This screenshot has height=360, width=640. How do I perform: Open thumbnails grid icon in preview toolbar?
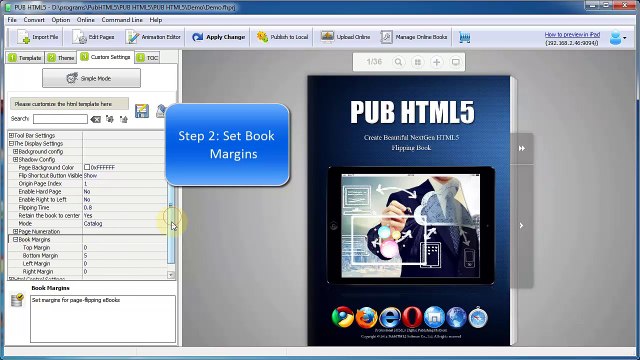click(x=417, y=62)
